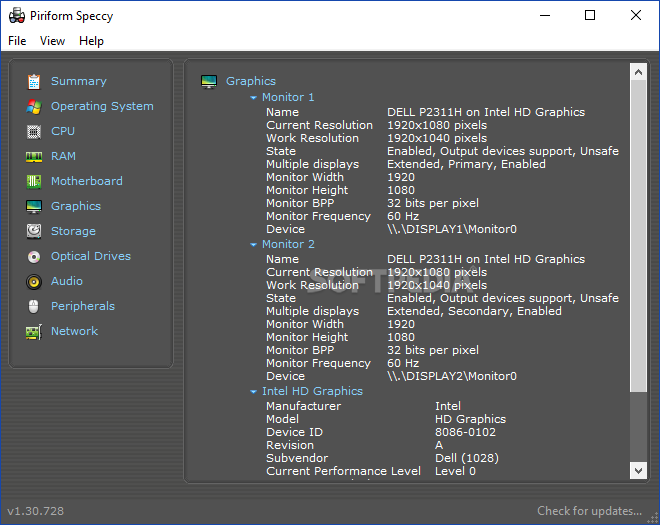Open the View menu
The height and width of the screenshot is (525, 660).
pos(52,41)
